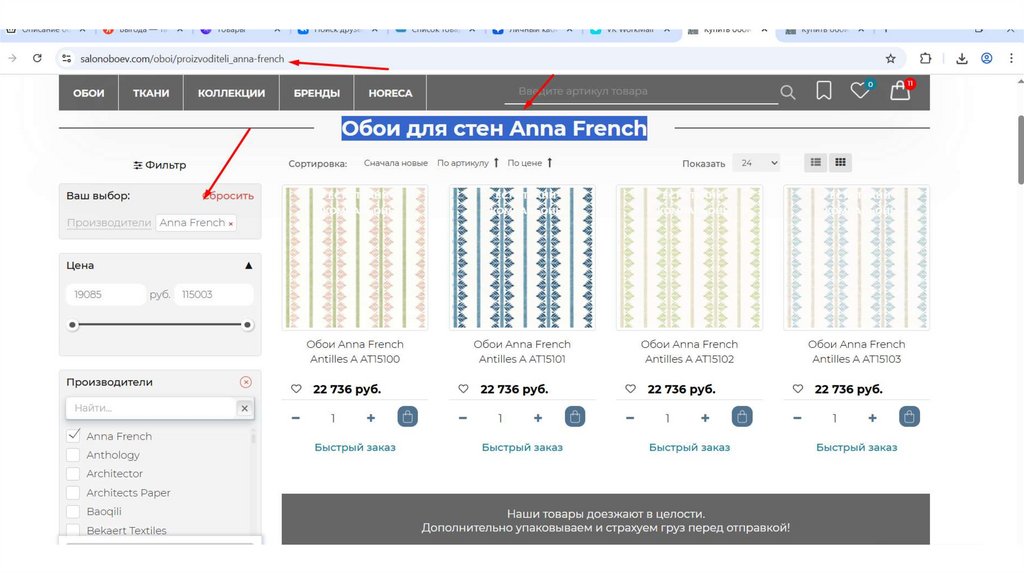Image resolution: width=1024 pixels, height=574 pixels.
Task: Clear the manufacturer search field X
Action: [x=244, y=408]
